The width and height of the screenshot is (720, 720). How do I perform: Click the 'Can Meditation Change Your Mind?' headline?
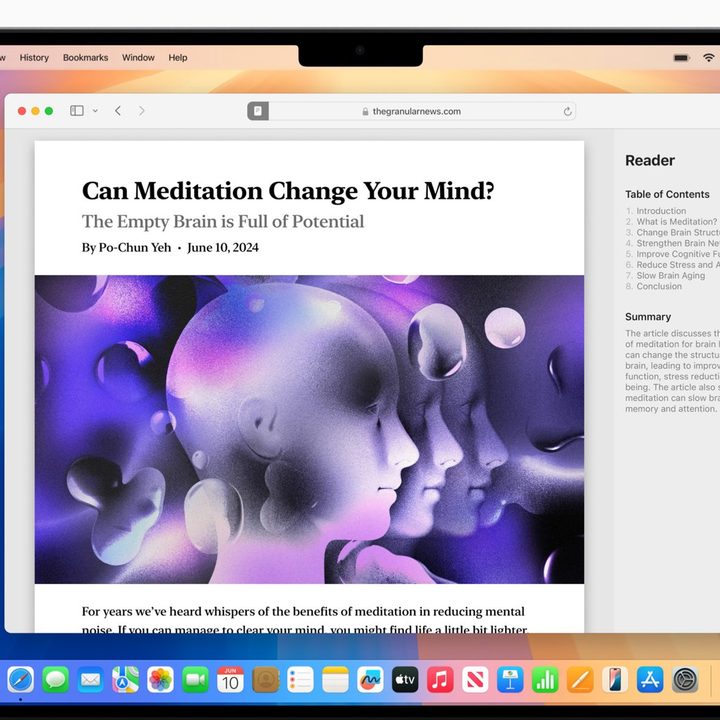(x=288, y=191)
